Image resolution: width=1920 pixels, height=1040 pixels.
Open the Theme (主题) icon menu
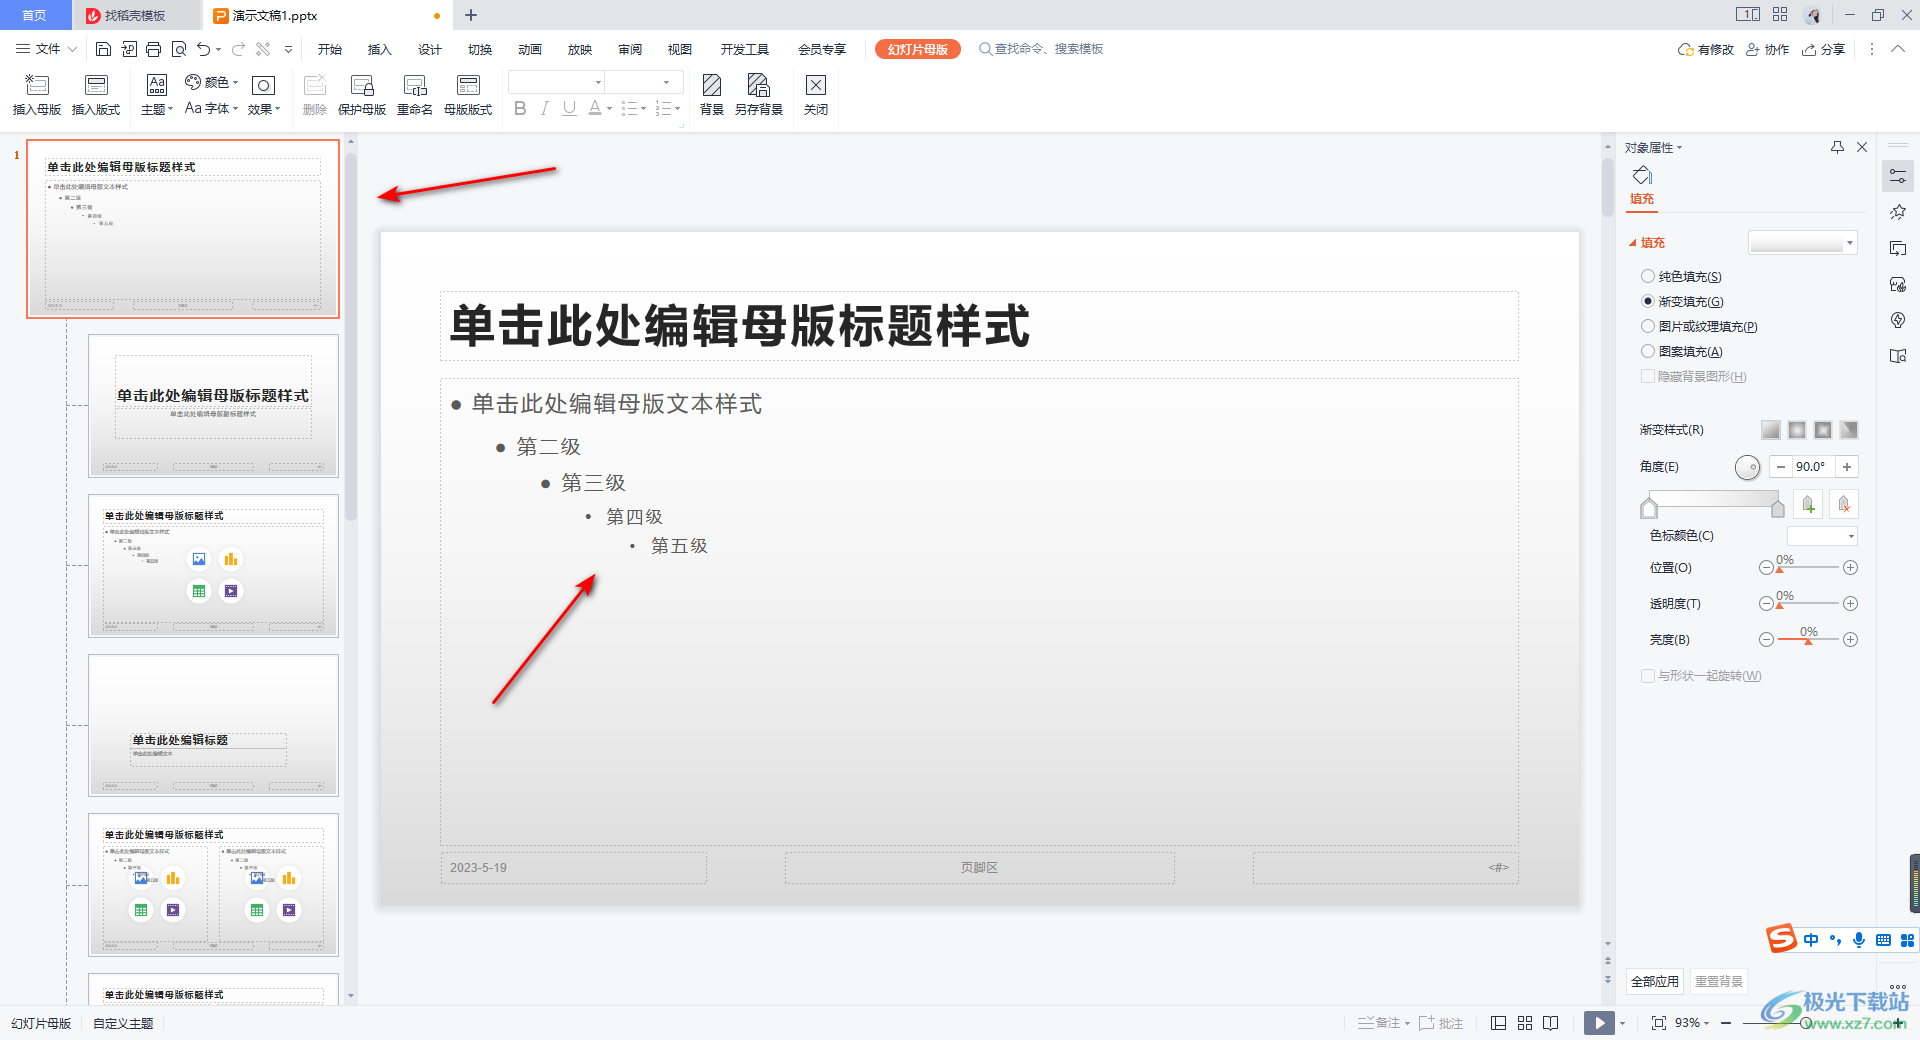pos(157,95)
